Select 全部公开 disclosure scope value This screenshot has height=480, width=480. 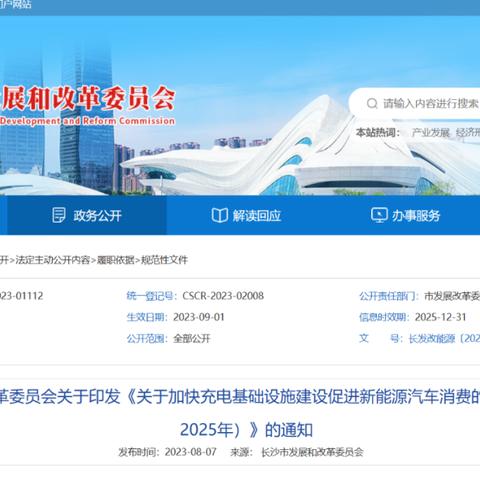[192, 339]
